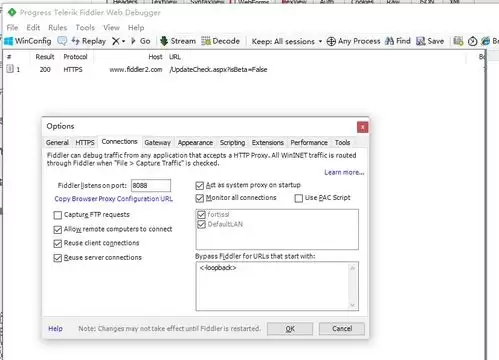Toggle the DefaultLAN connection checkbox
This screenshot has width=499, height=360.
coord(201,224)
